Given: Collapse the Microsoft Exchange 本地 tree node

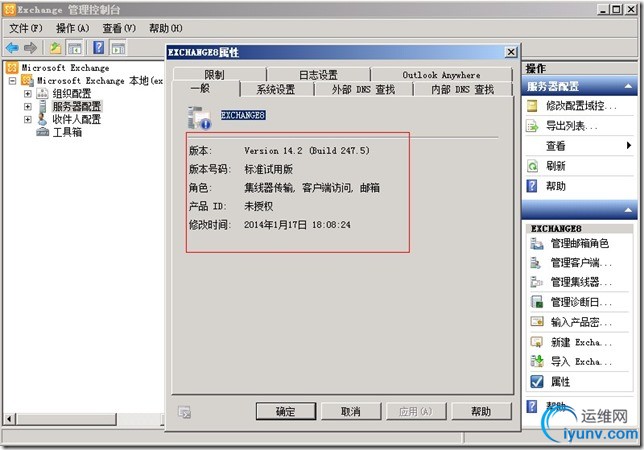Looking at the screenshot, I should point(12,80).
